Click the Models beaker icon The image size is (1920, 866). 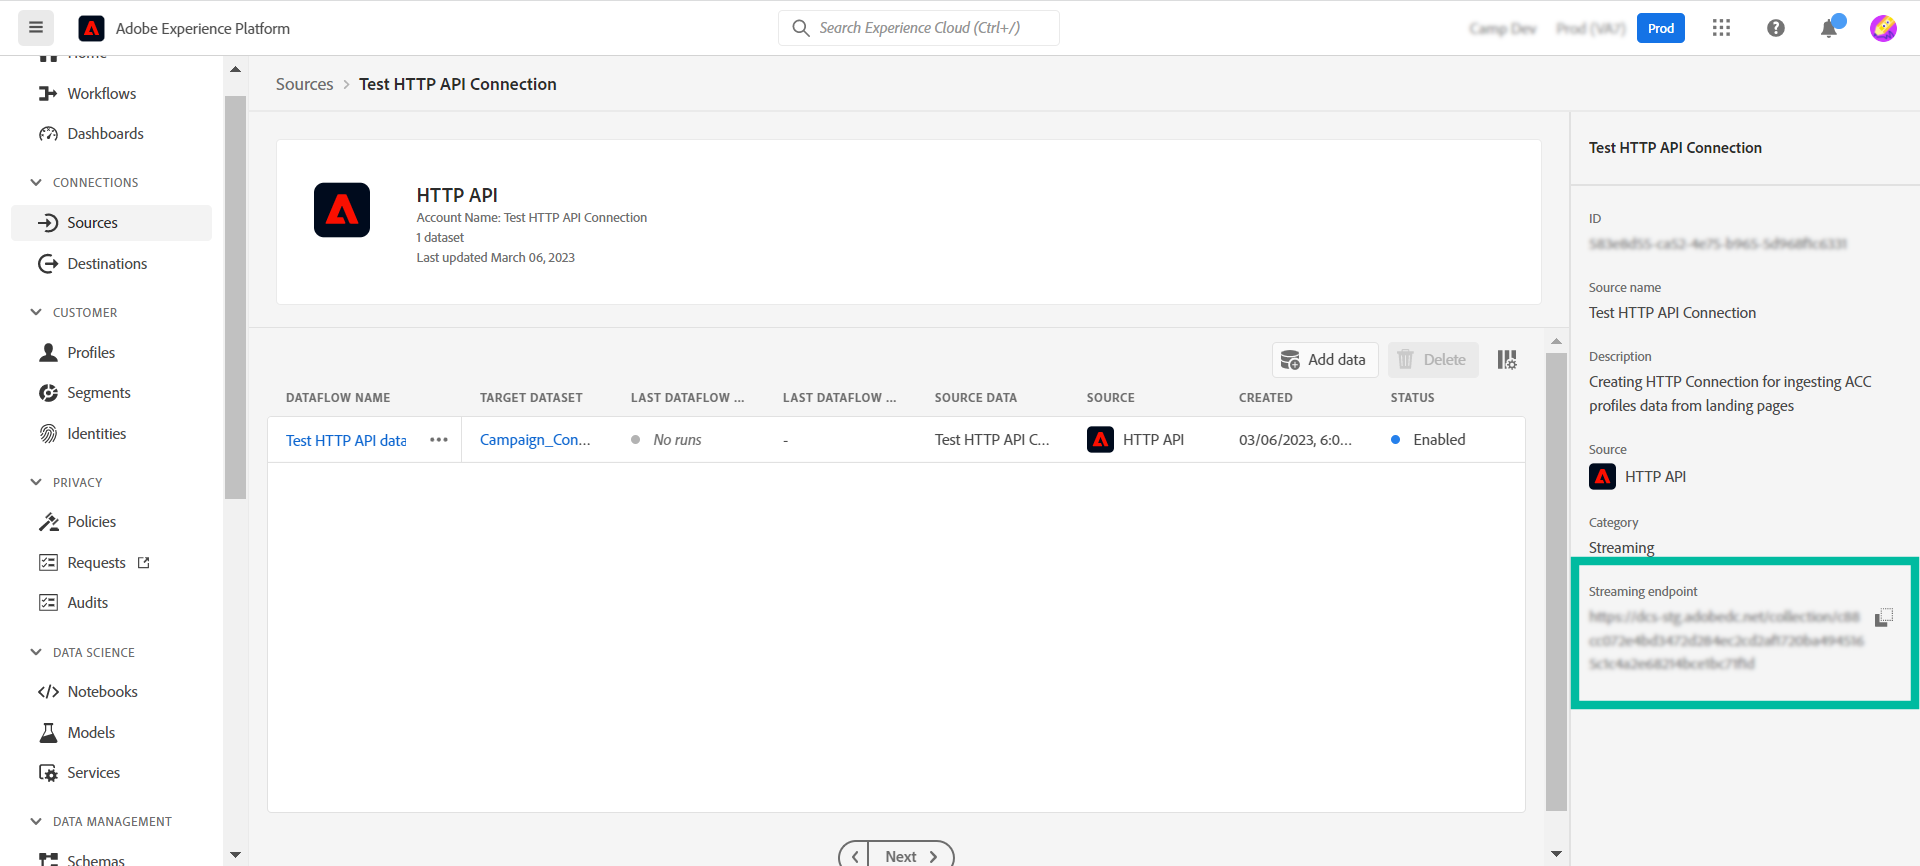[x=48, y=733]
